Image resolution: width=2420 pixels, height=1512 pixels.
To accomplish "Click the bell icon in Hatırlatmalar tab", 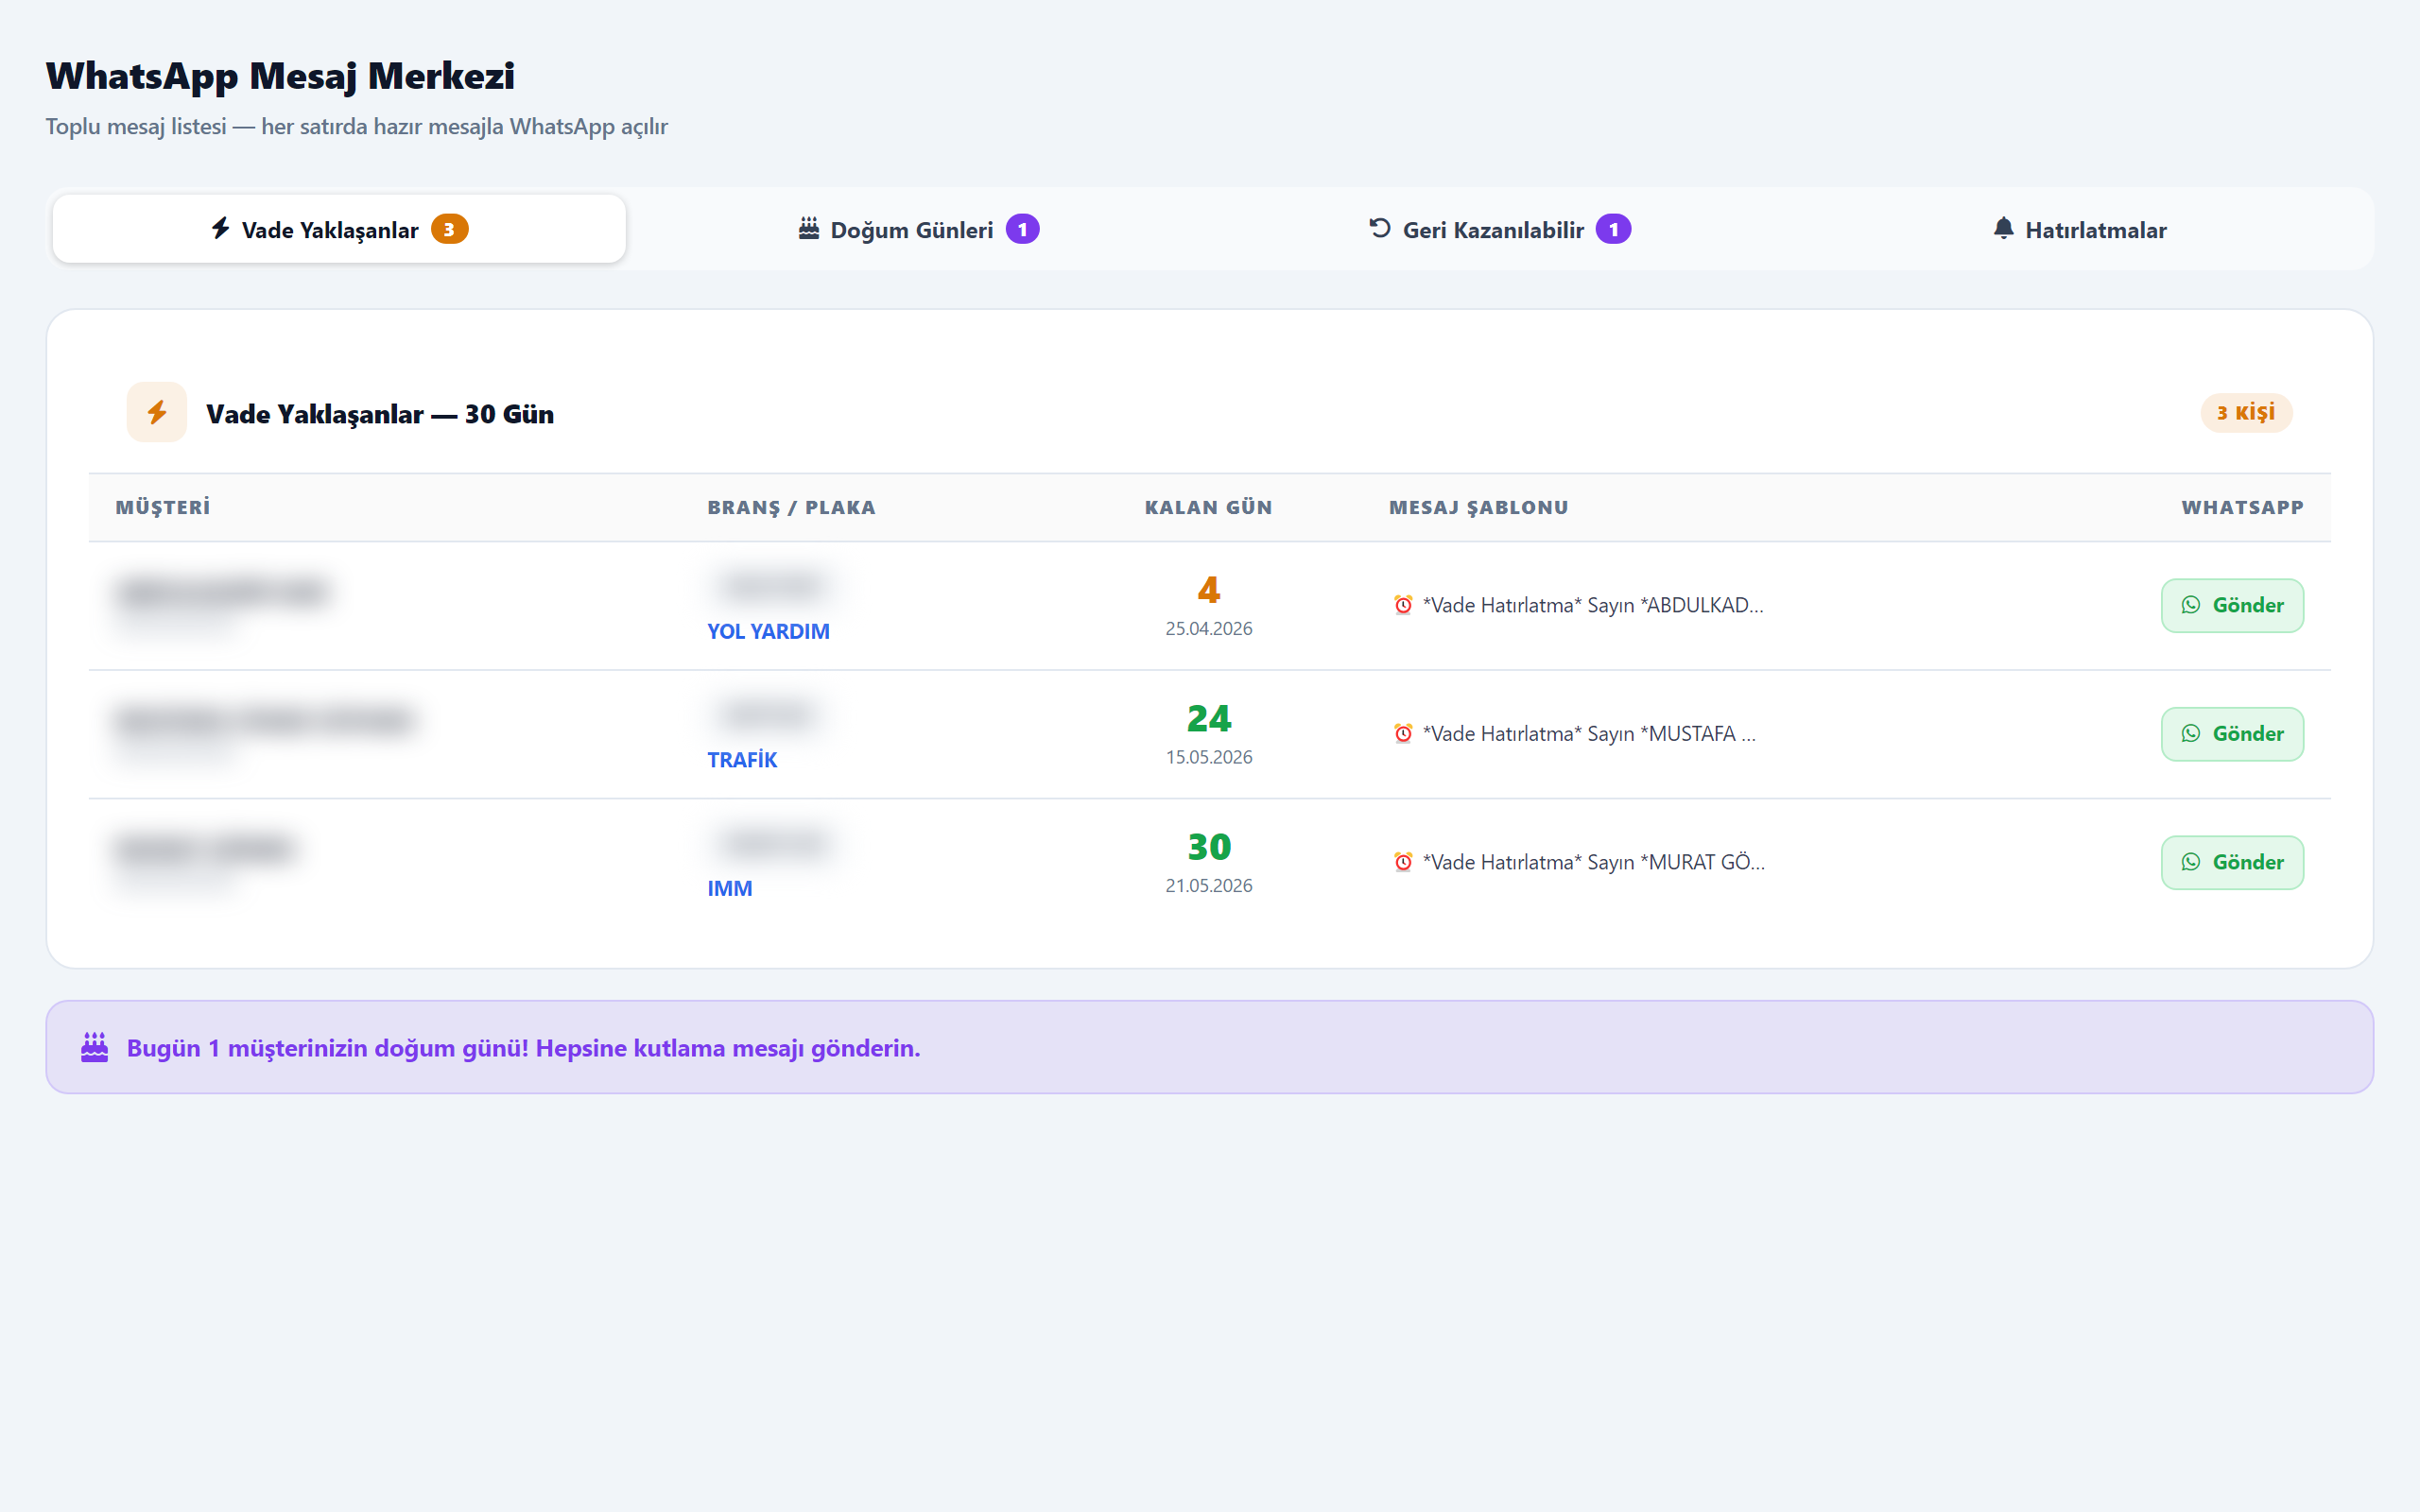I will pyautogui.click(x=2003, y=228).
